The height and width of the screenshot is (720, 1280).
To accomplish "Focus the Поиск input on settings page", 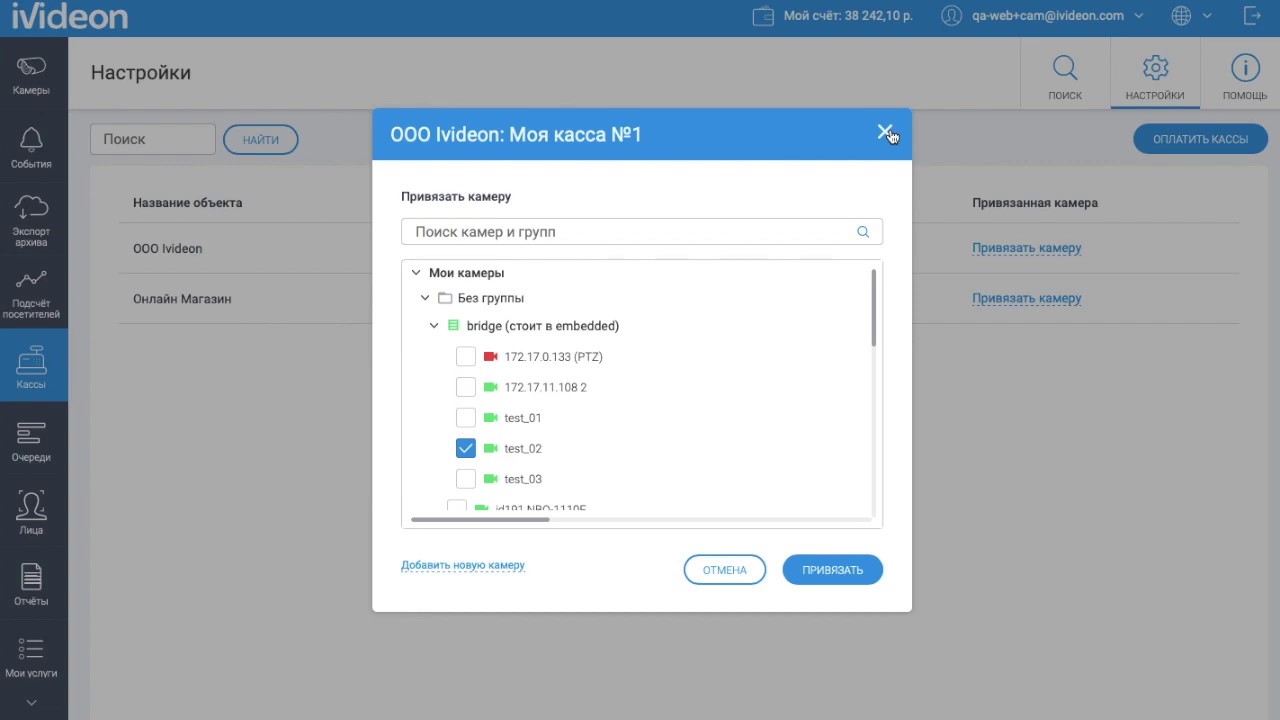I will pyautogui.click(x=153, y=139).
